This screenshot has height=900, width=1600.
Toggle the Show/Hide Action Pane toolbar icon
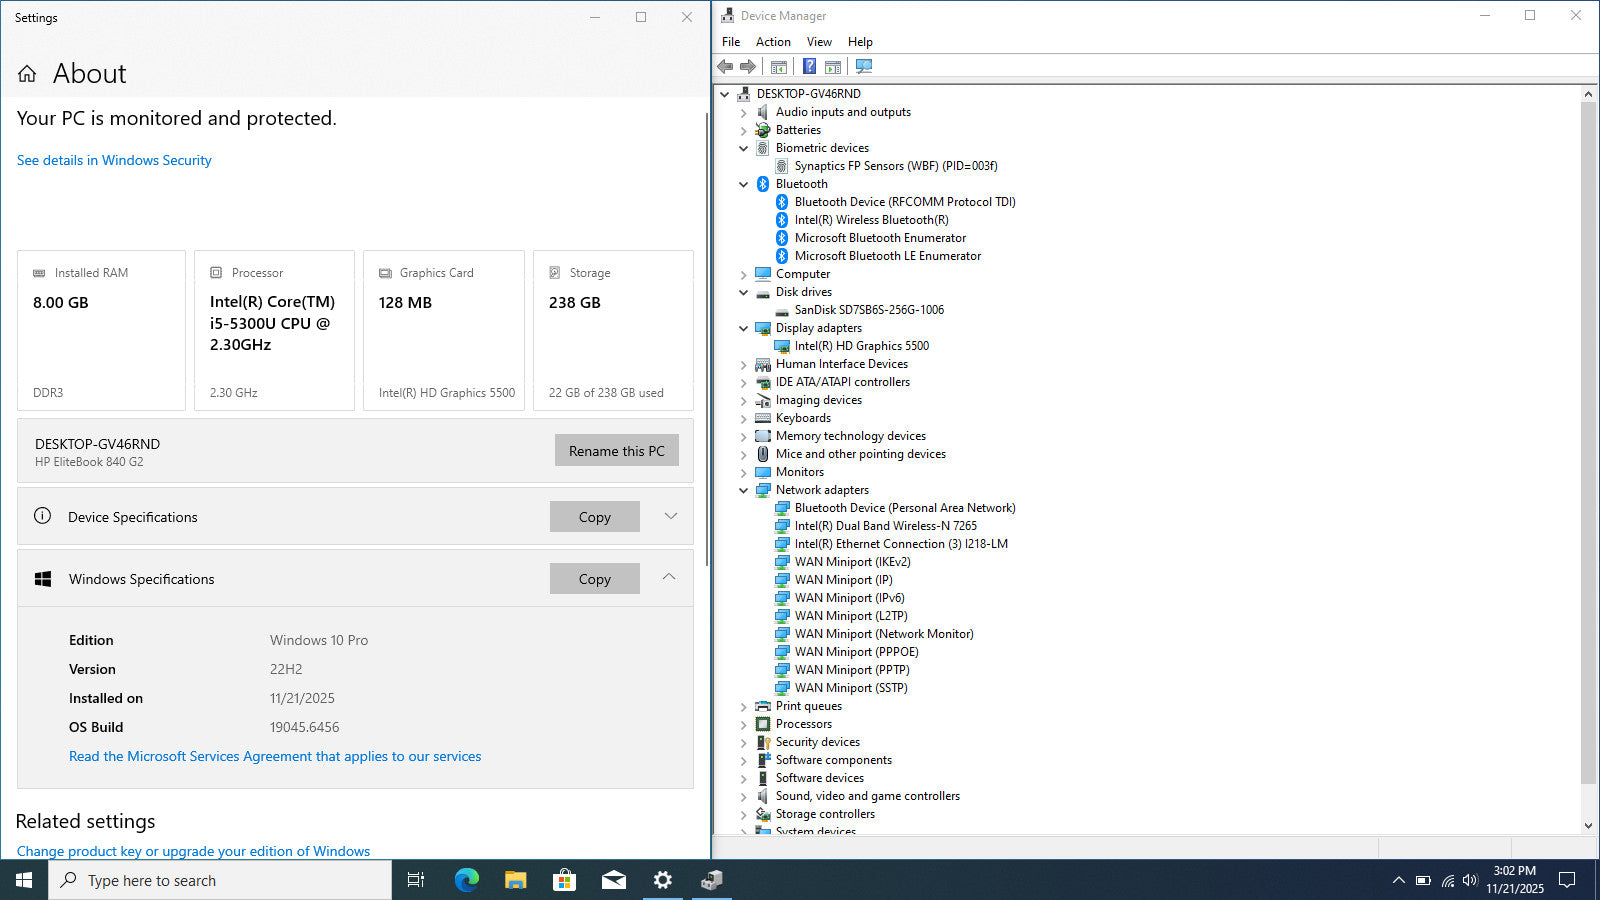pyautogui.click(x=832, y=67)
